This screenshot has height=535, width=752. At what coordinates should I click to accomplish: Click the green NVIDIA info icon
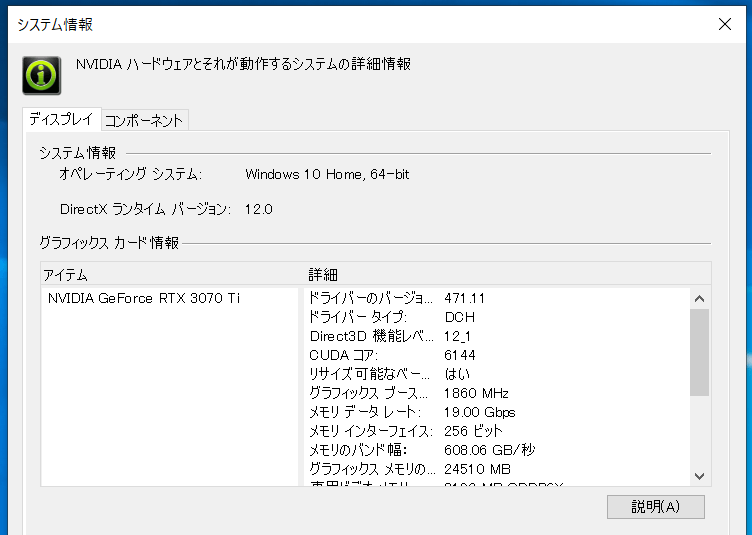pos(42,75)
